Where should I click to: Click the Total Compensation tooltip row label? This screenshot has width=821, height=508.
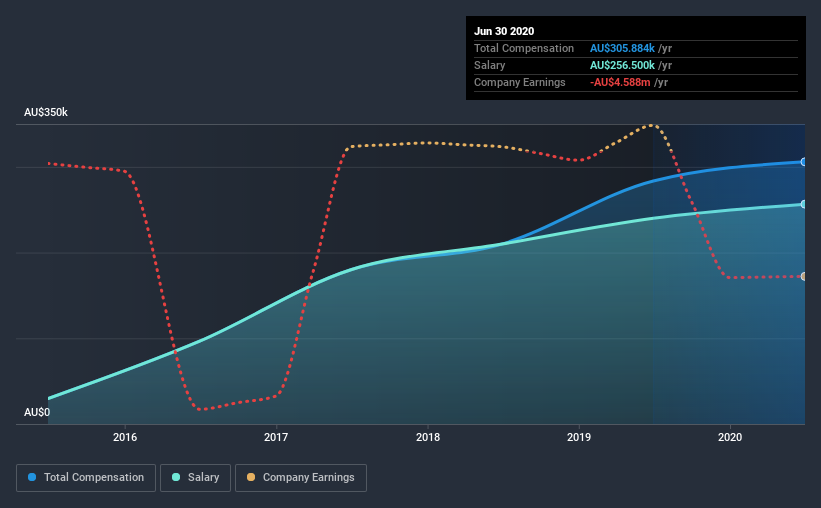524,48
